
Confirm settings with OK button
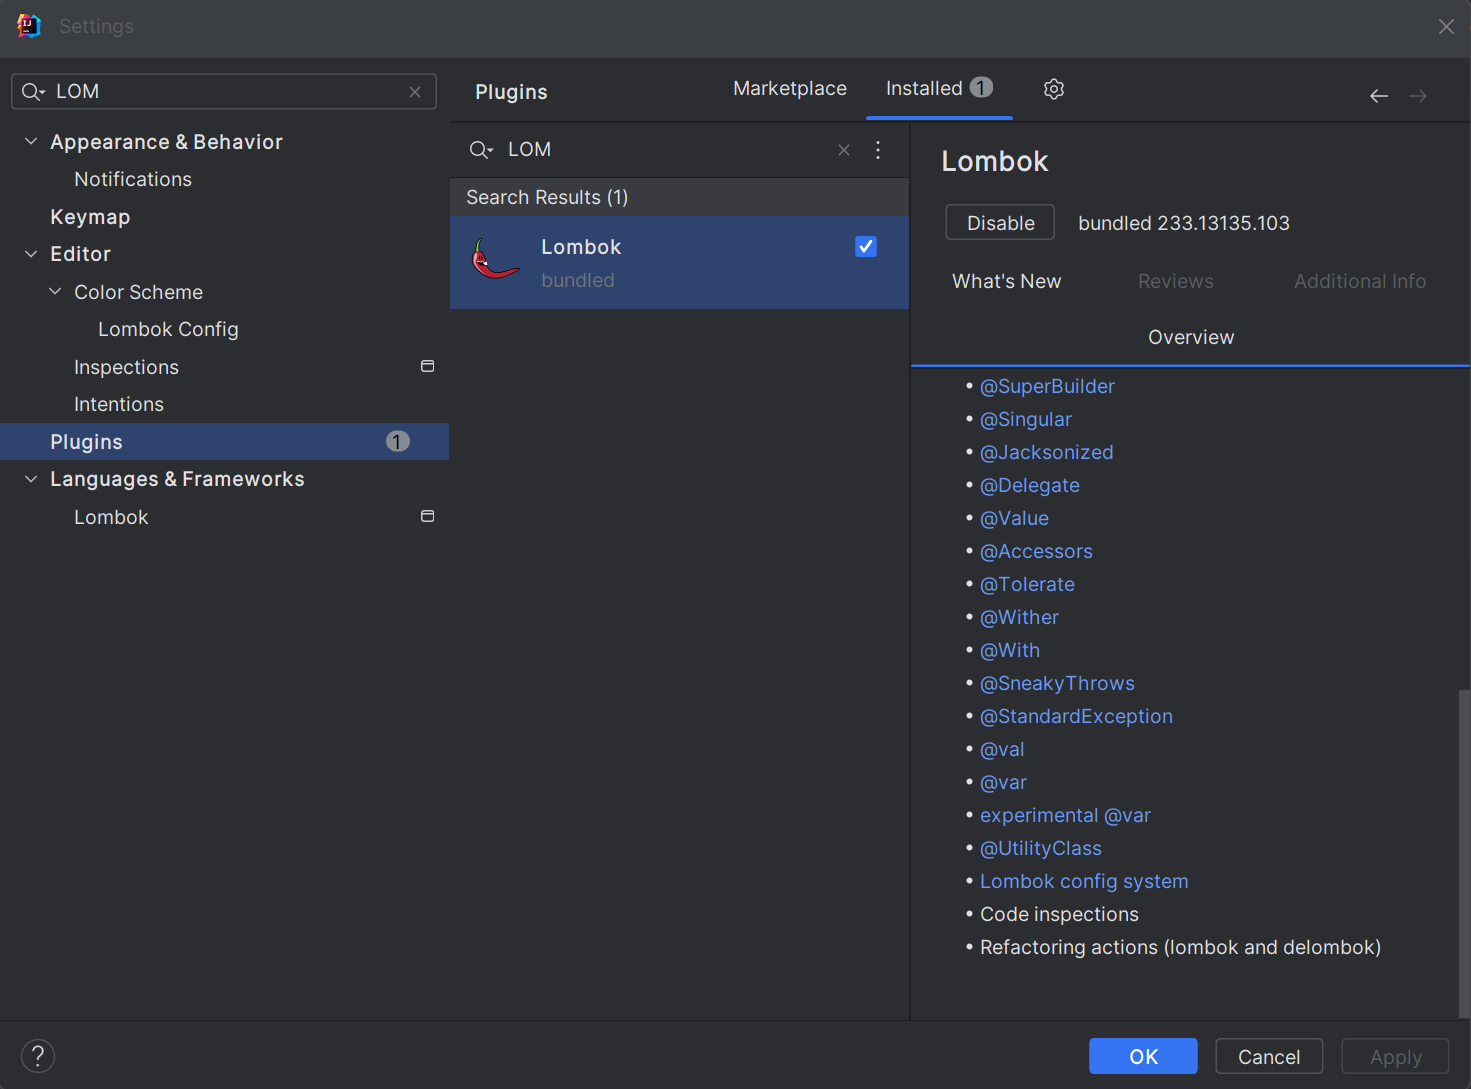[1143, 1056]
